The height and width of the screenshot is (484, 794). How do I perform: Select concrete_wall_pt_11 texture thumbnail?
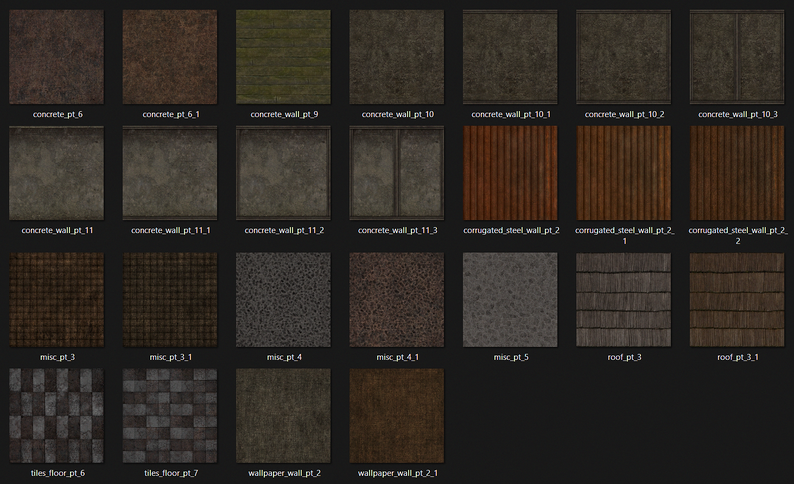click(x=56, y=173)
